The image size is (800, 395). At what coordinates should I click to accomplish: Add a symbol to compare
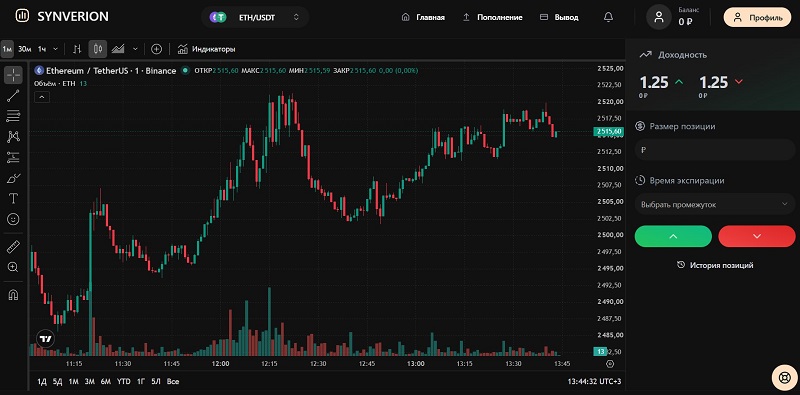click(157, 49)
